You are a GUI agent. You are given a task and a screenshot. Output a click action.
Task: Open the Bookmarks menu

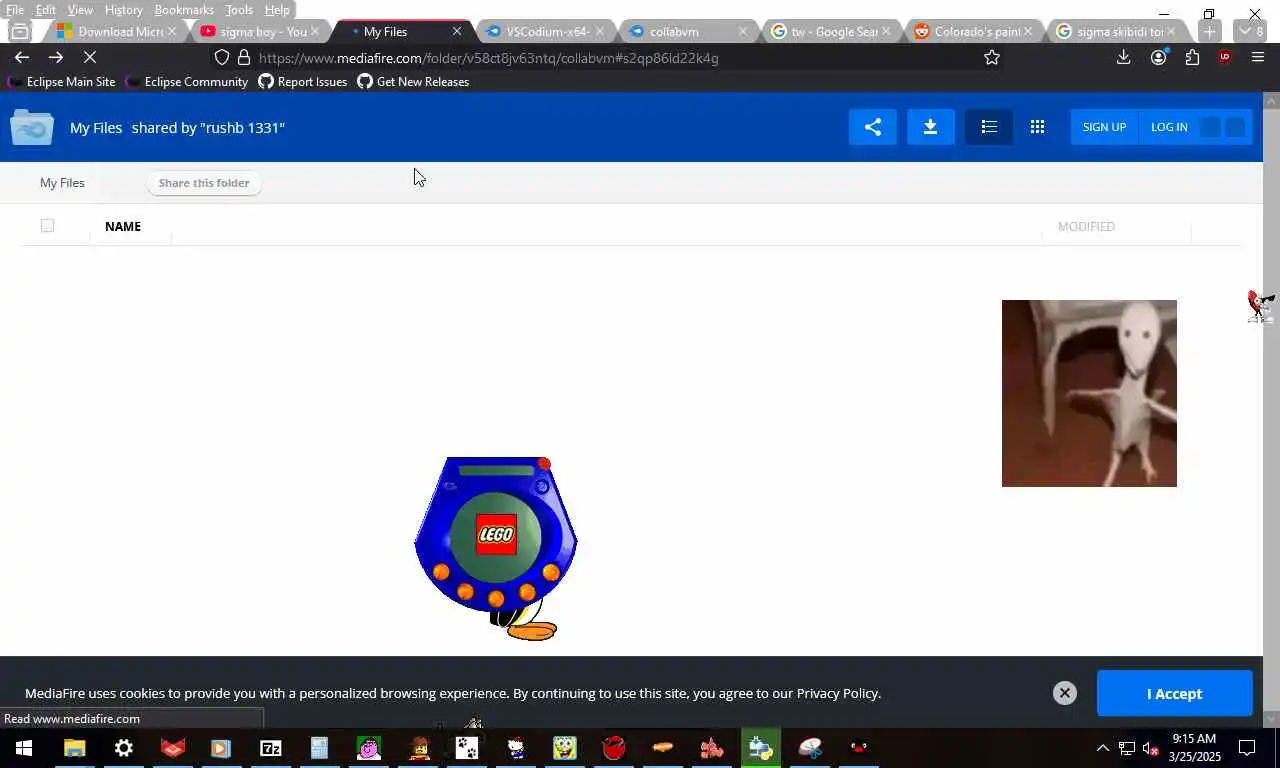(x=184, y=10)
